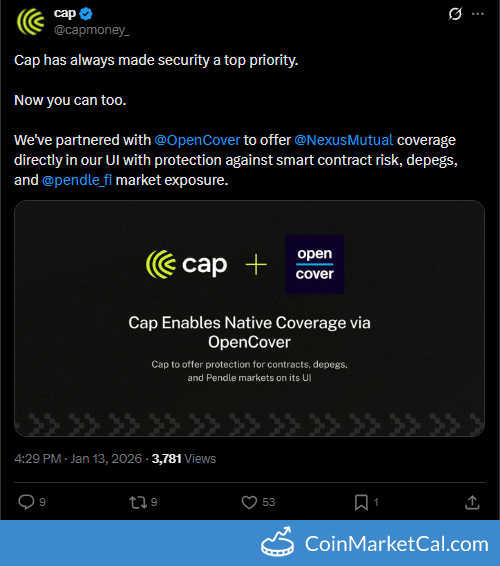
Task: Click the @capmoney_ handle
Action: click(x=92, y=30)
